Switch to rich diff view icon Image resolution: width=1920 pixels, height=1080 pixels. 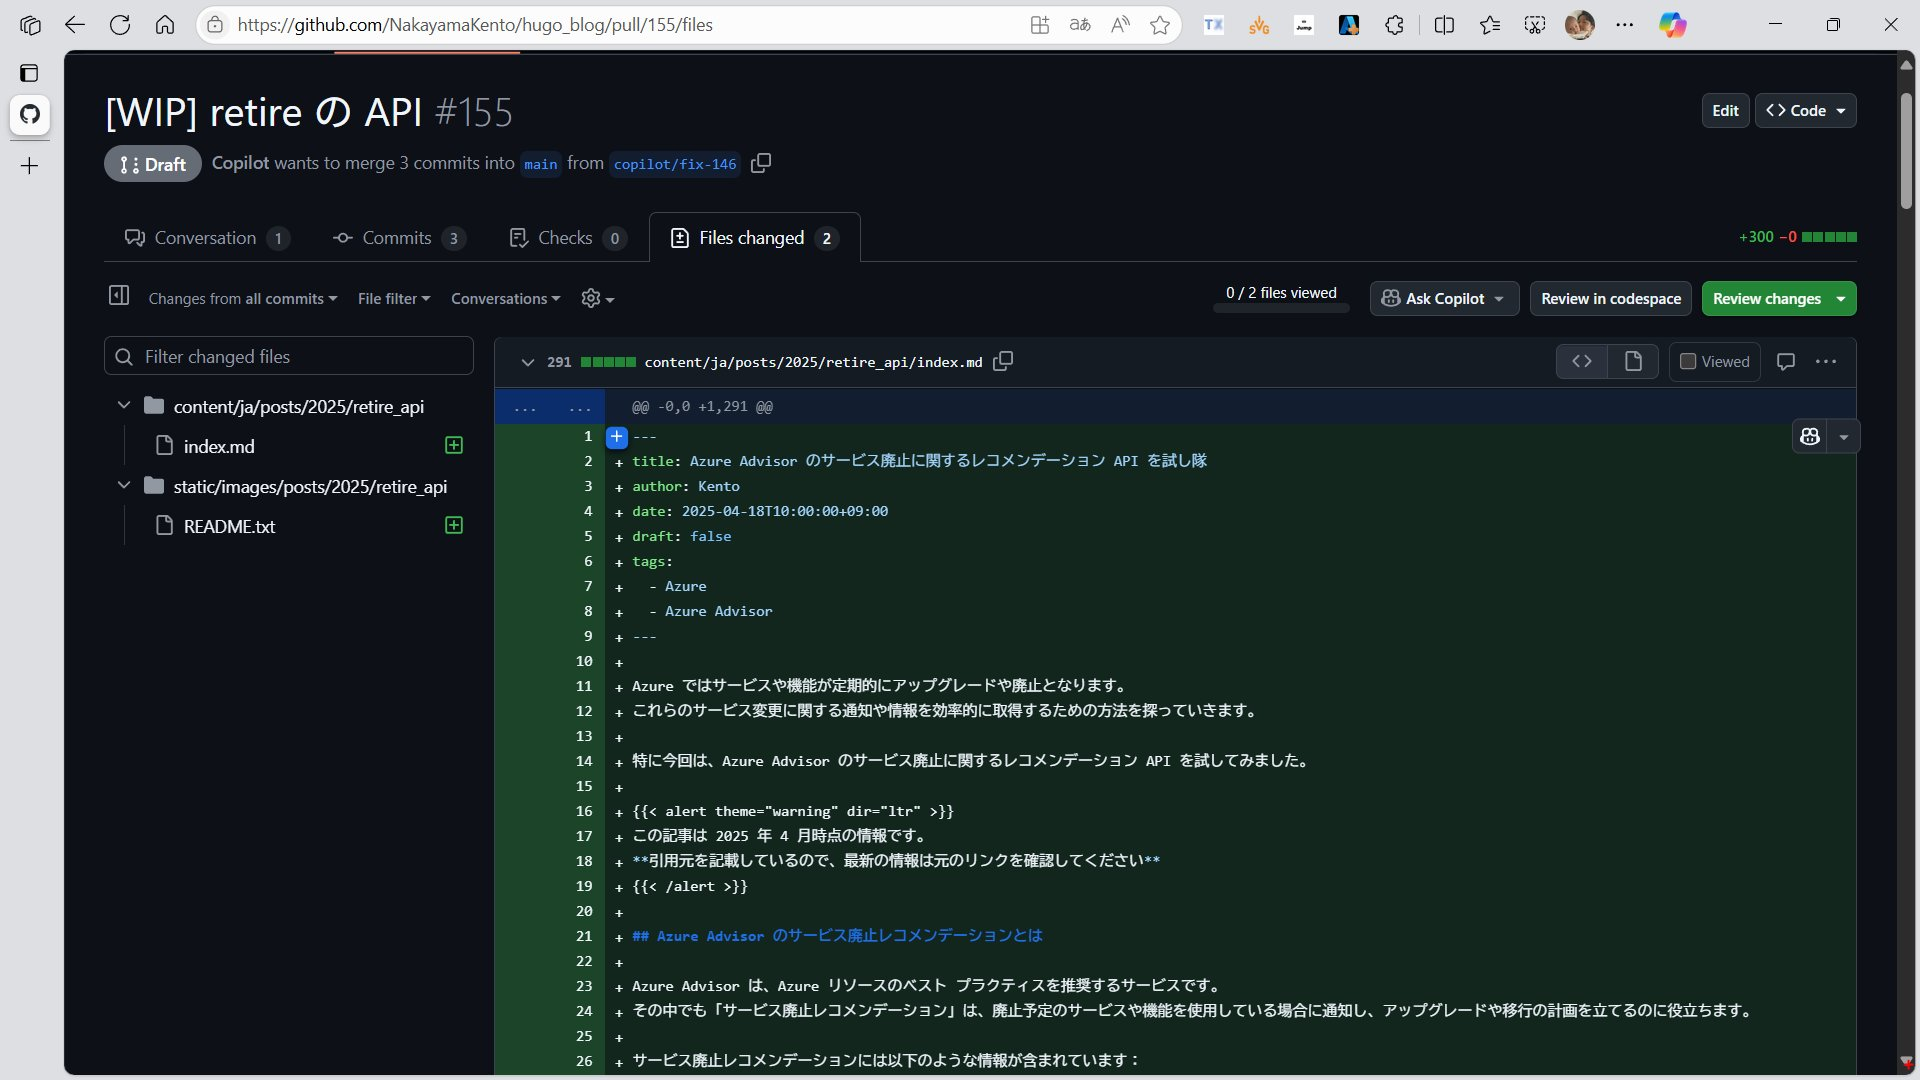click(1633, 361)
